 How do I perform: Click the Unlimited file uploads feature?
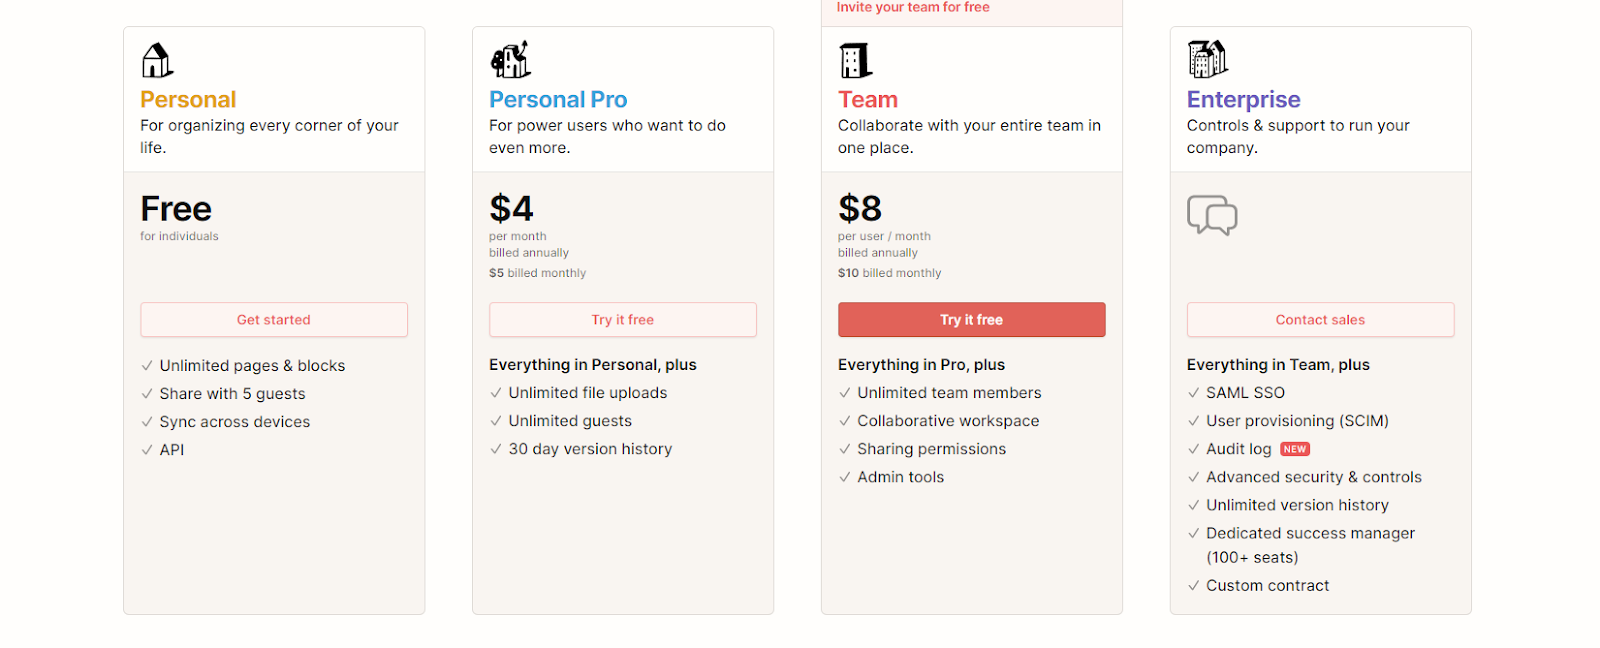[x=587, y=393]
